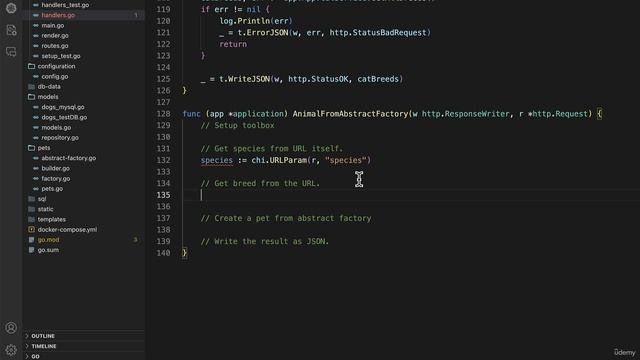Viewport: 640px width, 360px height.
Task: Open dogs_testDB.go file
Action: pyautogui.click(x=64, y=117)
